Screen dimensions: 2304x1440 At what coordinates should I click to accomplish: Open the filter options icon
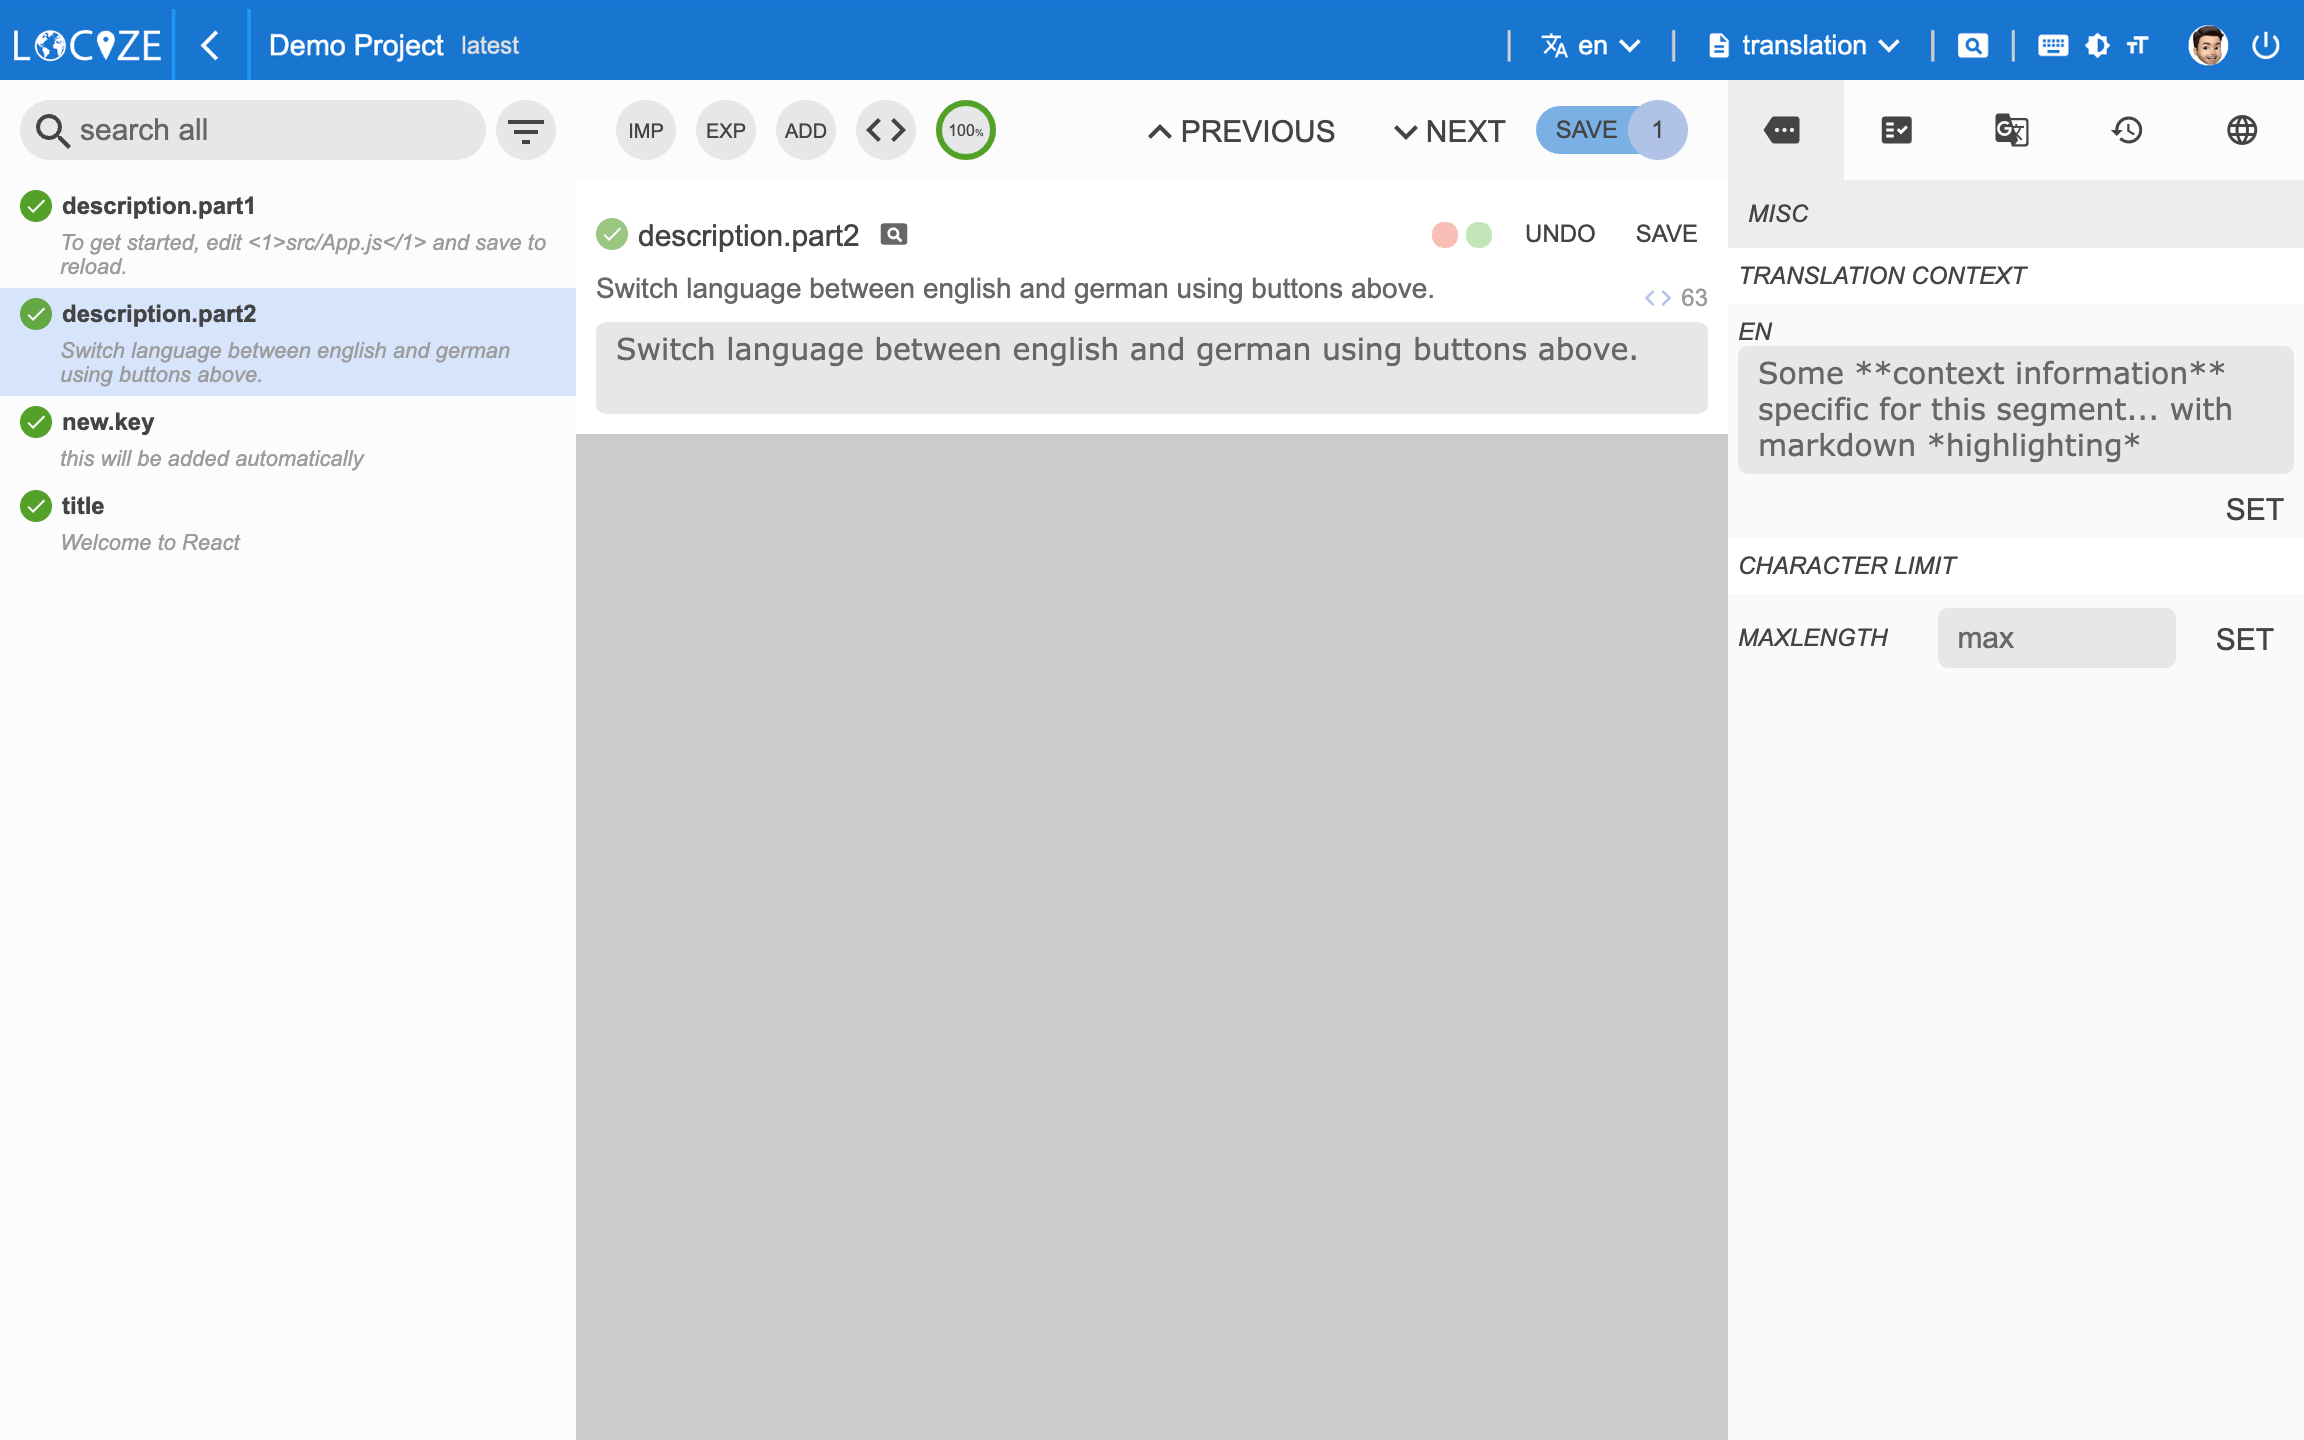[526, 130]
